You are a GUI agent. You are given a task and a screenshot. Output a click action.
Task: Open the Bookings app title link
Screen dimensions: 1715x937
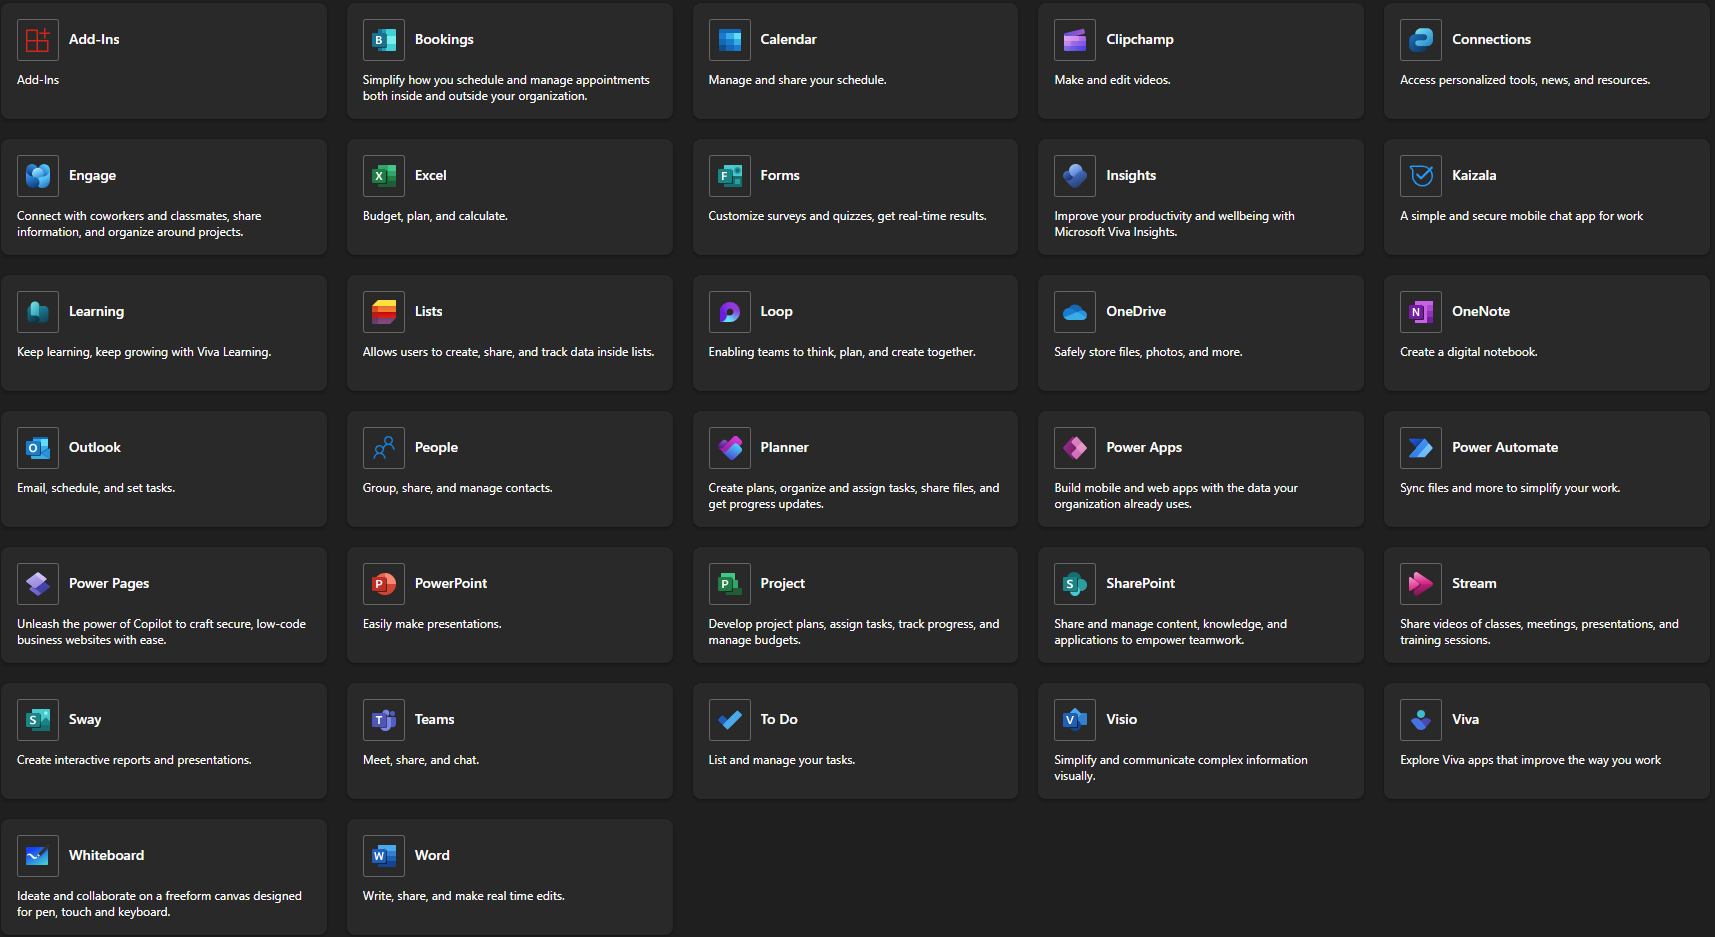(444, 40)
